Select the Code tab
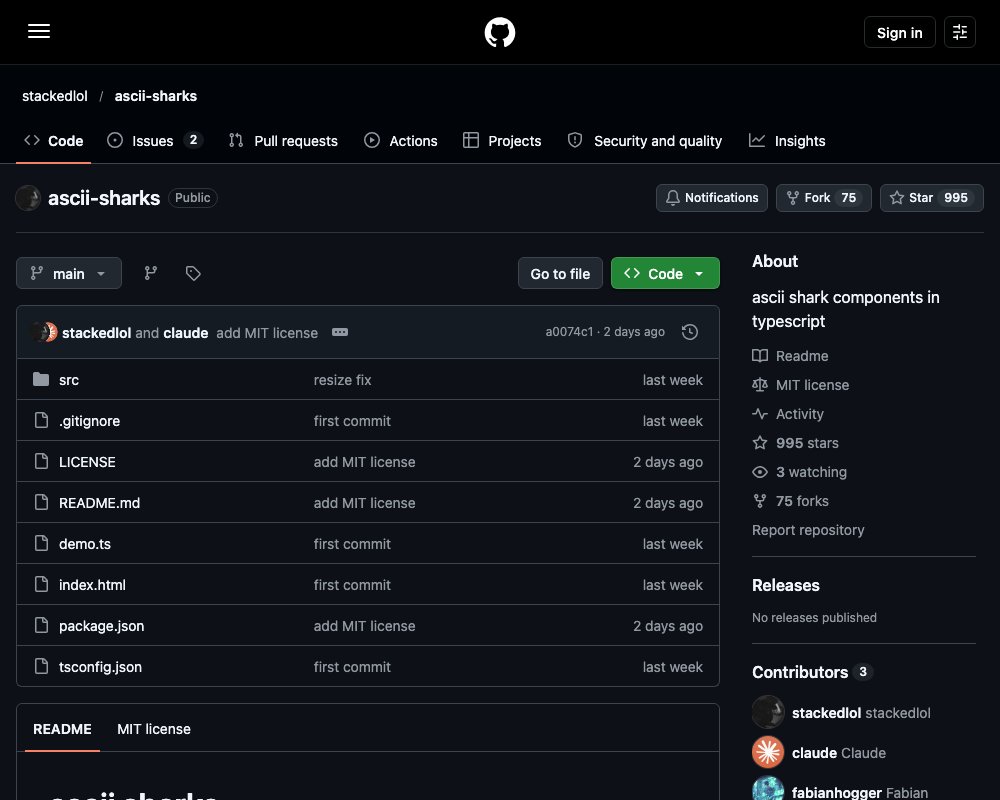Image resolution: width=1000 pixels, height=800 pixels. tap(54, 140)
